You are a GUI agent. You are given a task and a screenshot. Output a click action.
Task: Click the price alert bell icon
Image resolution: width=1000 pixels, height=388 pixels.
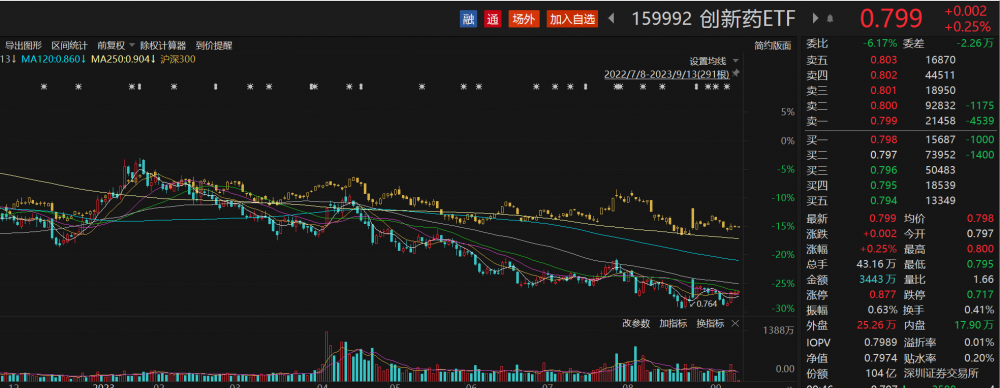coord(830,19)
